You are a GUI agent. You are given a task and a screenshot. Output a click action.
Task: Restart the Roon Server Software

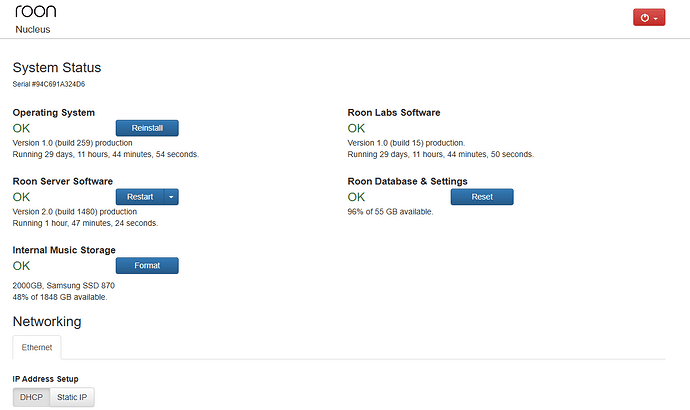pos(140,197)
